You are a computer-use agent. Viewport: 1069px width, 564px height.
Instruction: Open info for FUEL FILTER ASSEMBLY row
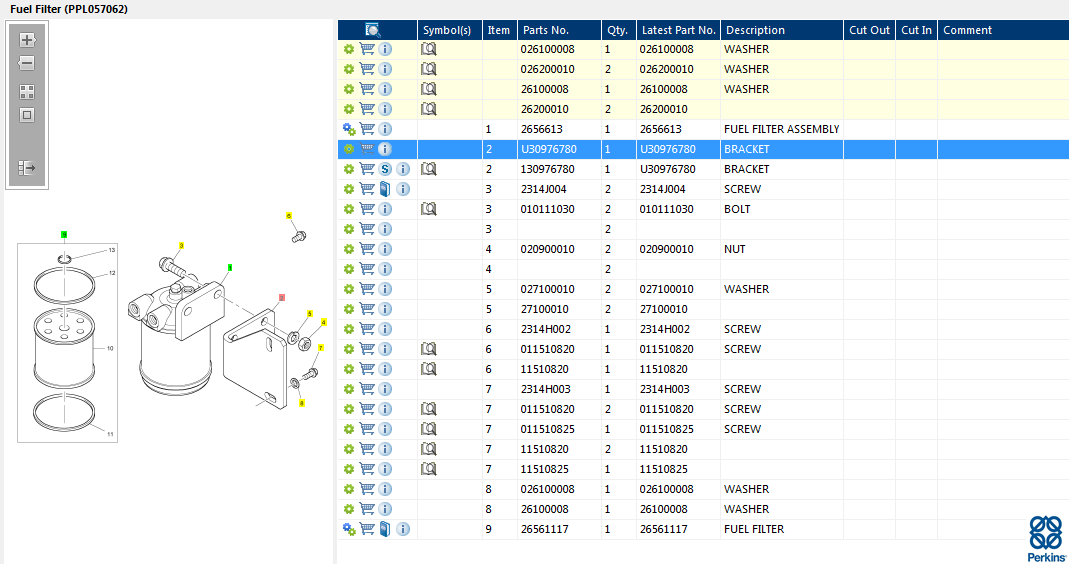pyautogui.click(x=385, y=129)
